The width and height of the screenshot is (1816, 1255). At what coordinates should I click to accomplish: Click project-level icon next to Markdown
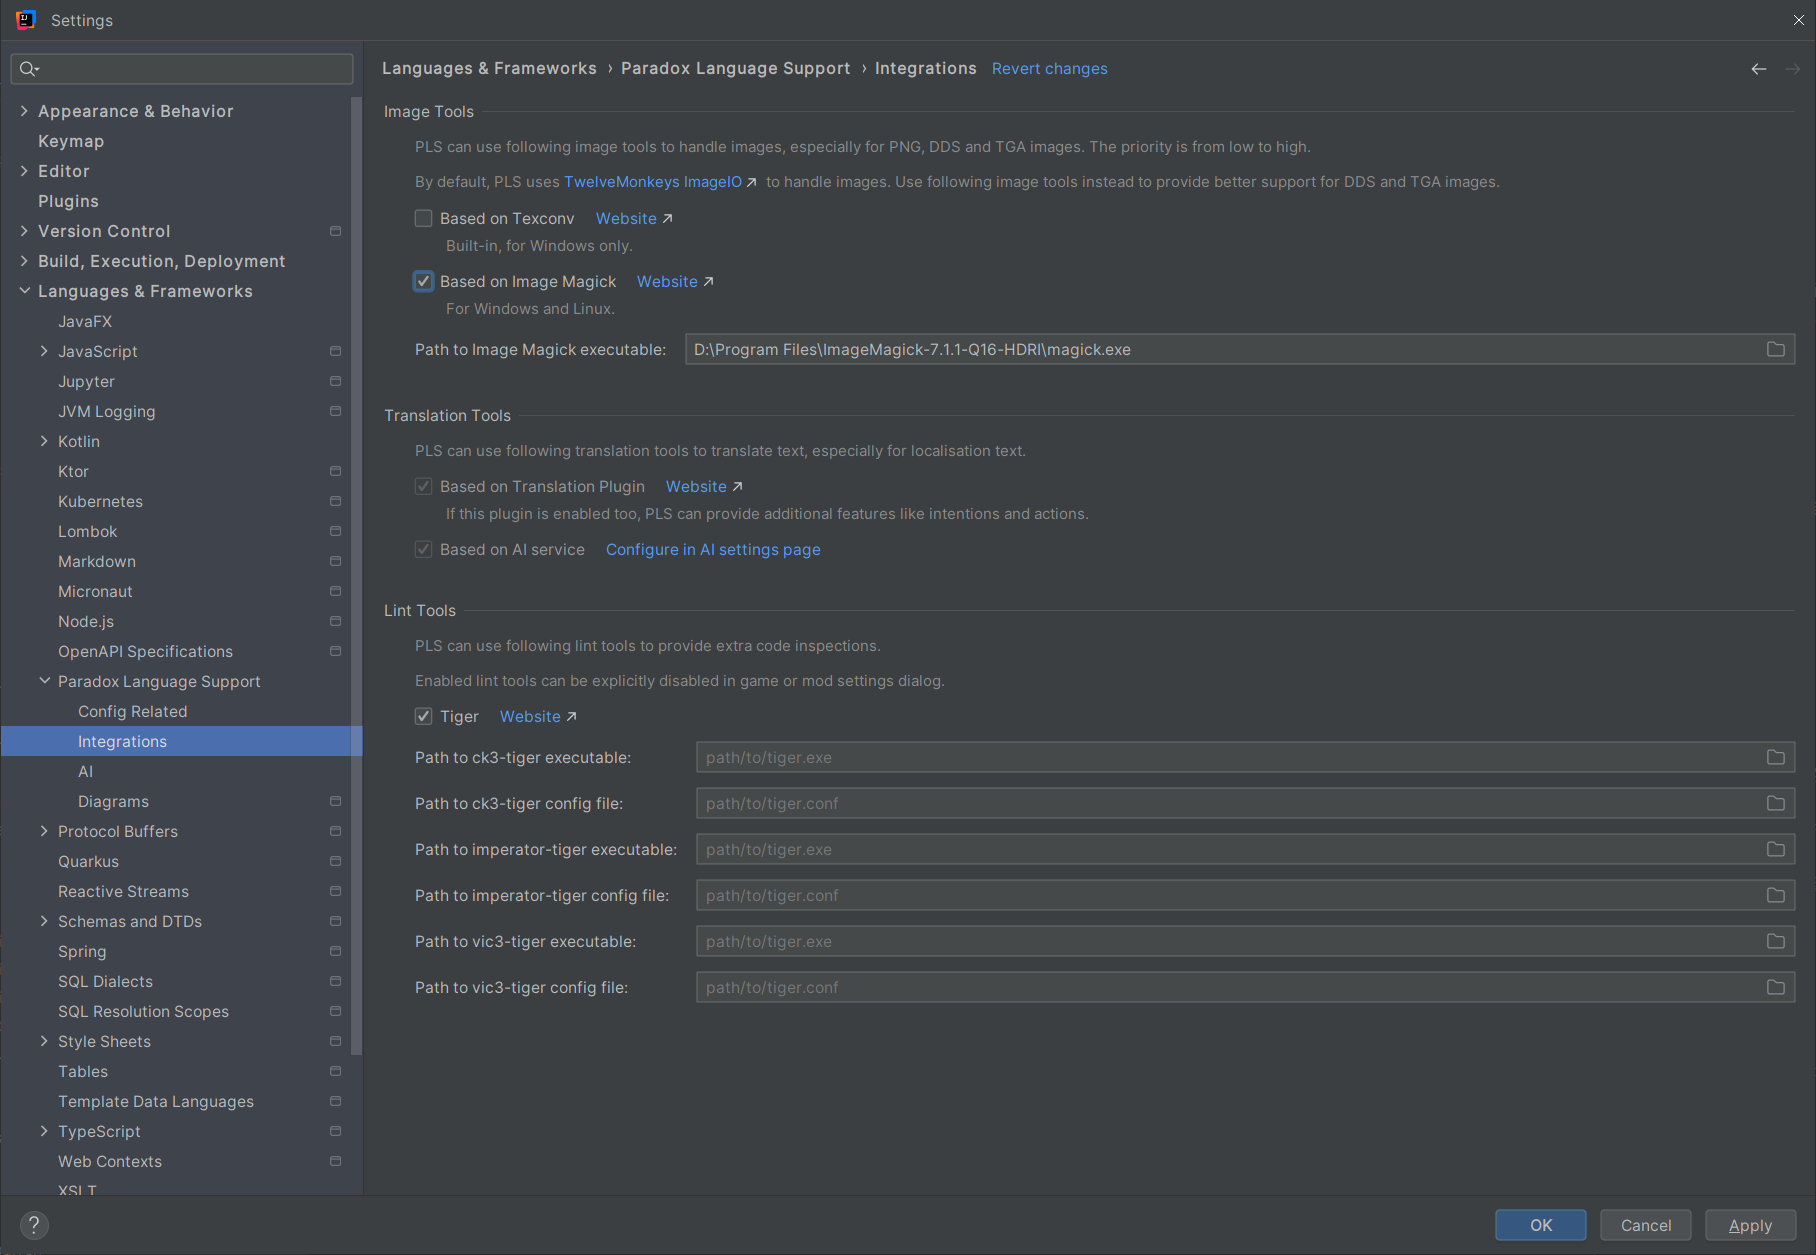click(x=335, y=561)
